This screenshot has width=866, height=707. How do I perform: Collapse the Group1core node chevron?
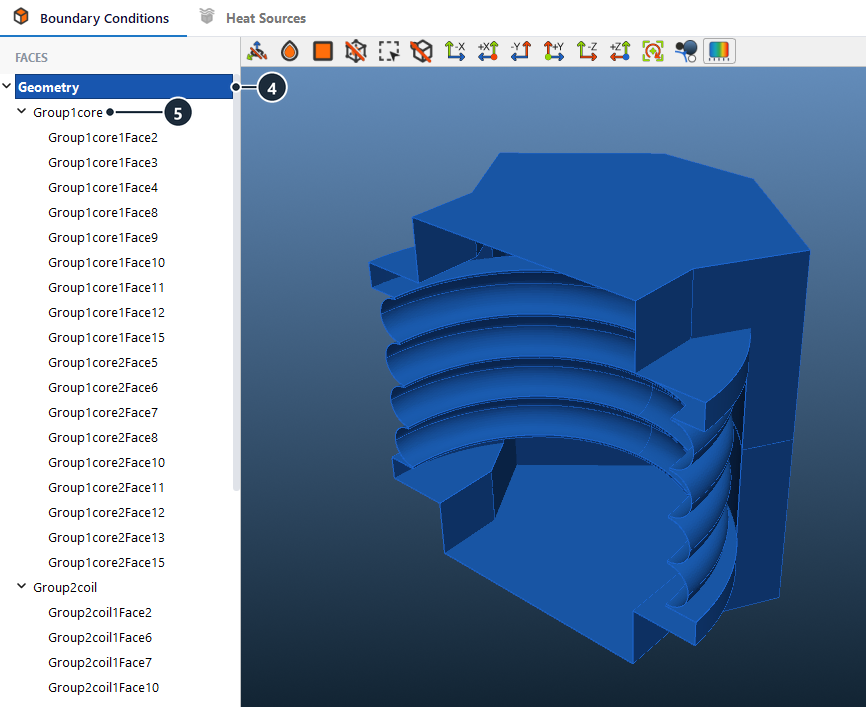22,112
